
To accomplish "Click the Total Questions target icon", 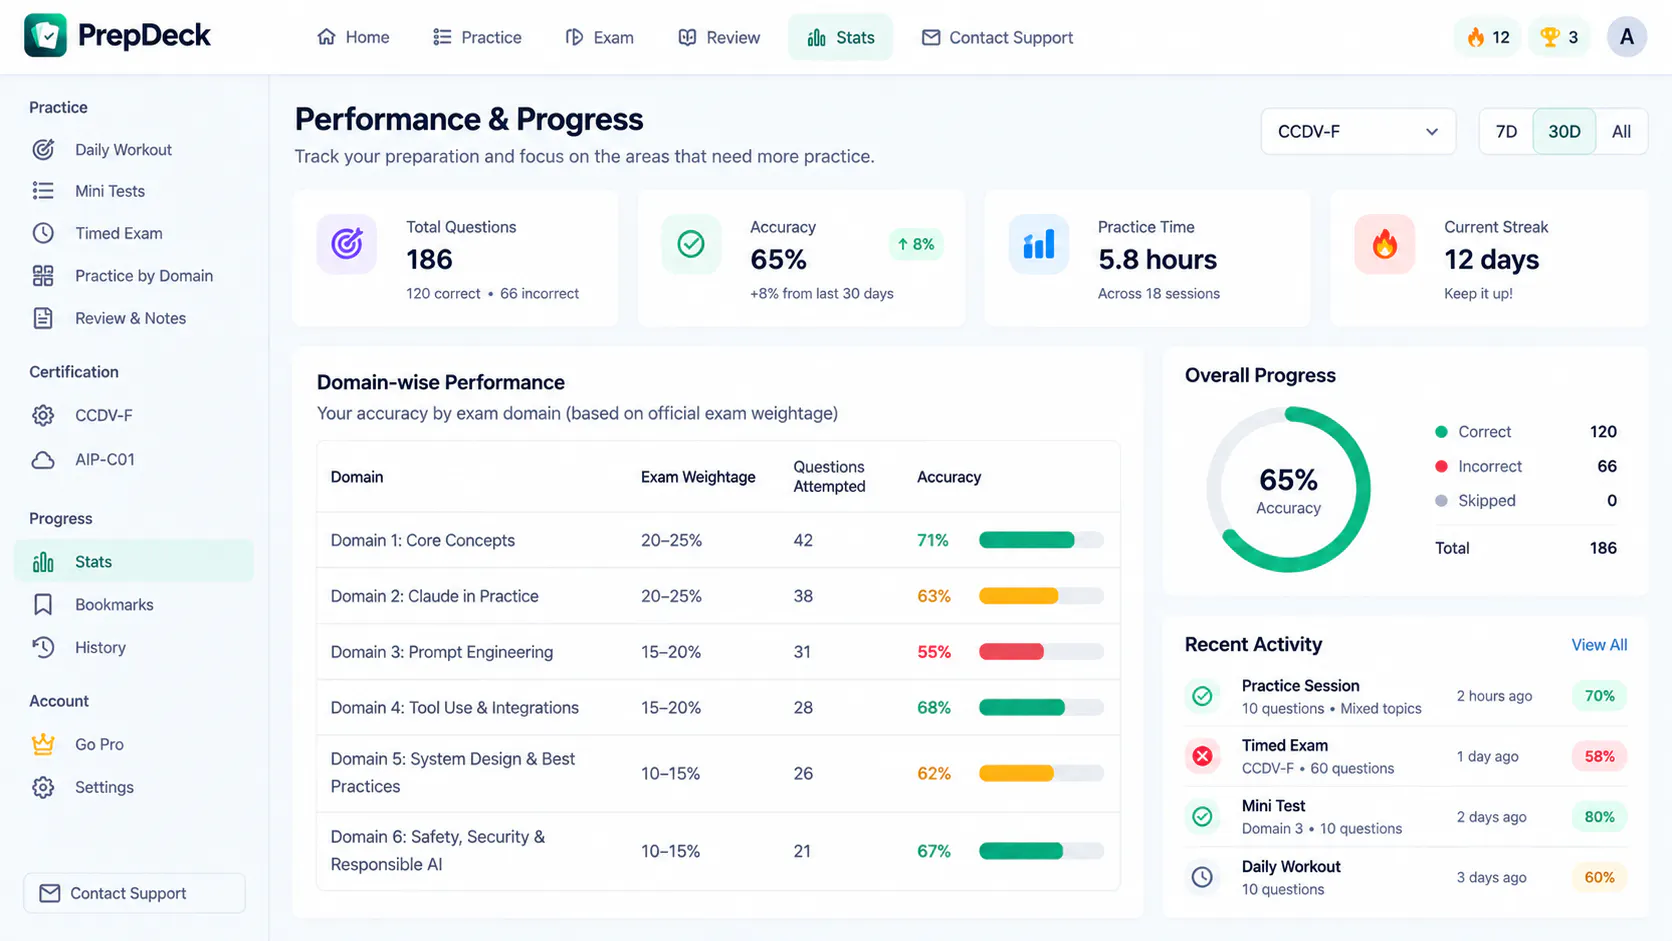I will 347,244.
